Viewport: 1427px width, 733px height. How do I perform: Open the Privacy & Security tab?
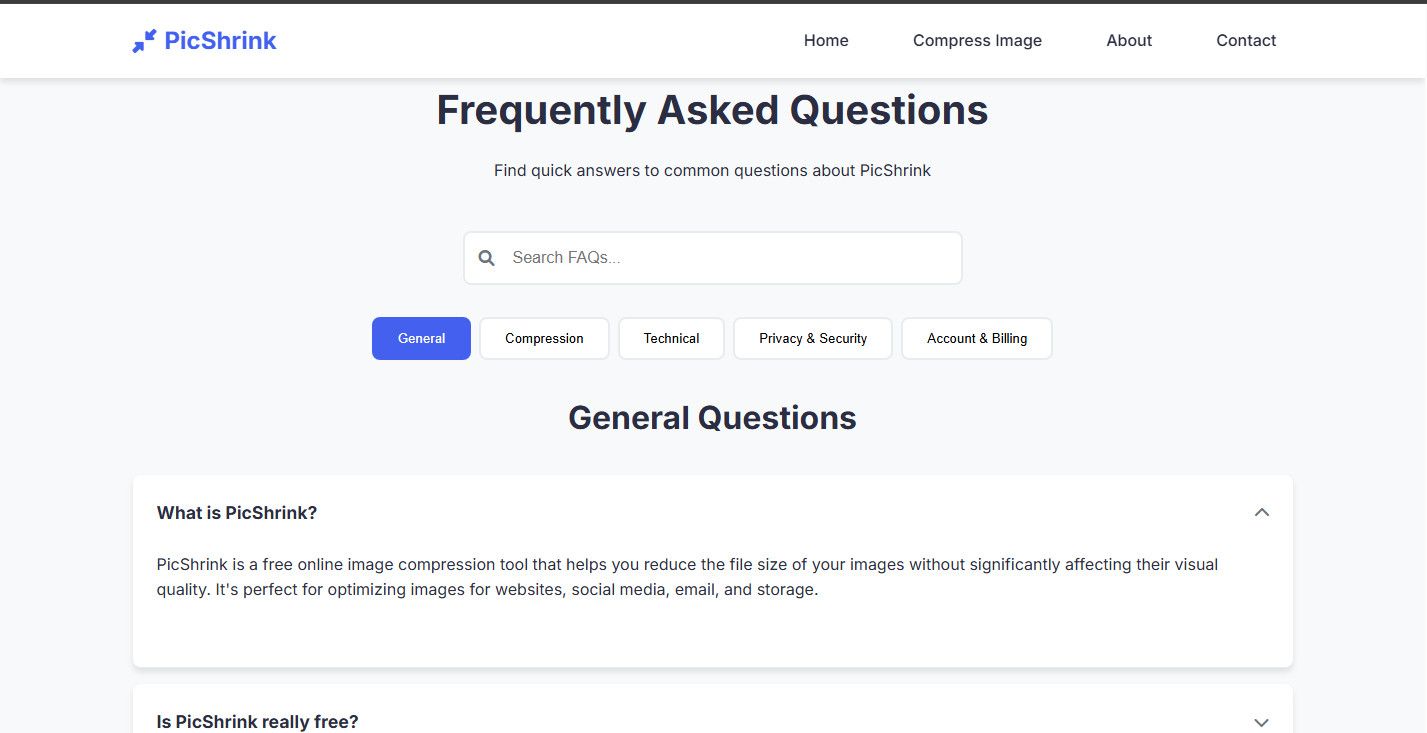pyautogui.click(x=812, y=339)
